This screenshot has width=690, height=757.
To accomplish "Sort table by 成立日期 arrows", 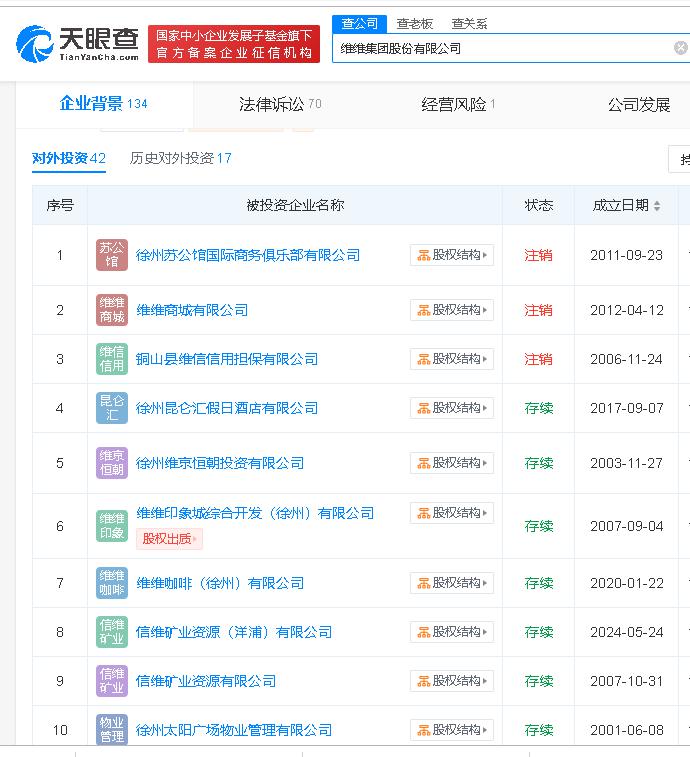I will (657, 206).
